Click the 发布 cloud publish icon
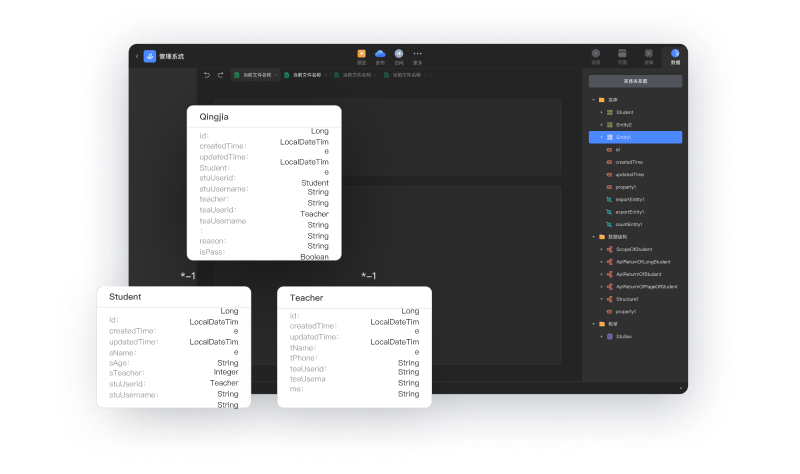This screenshot has width=800, height=474. tap(380, 54)
